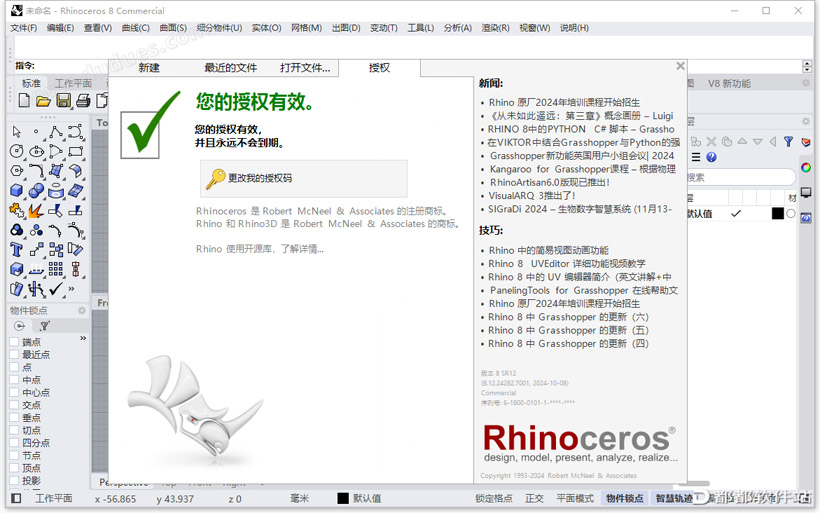Enable the 垂点 snap checkbox
Viewport: 820px width, 513px height.
(x=14, y=417)
